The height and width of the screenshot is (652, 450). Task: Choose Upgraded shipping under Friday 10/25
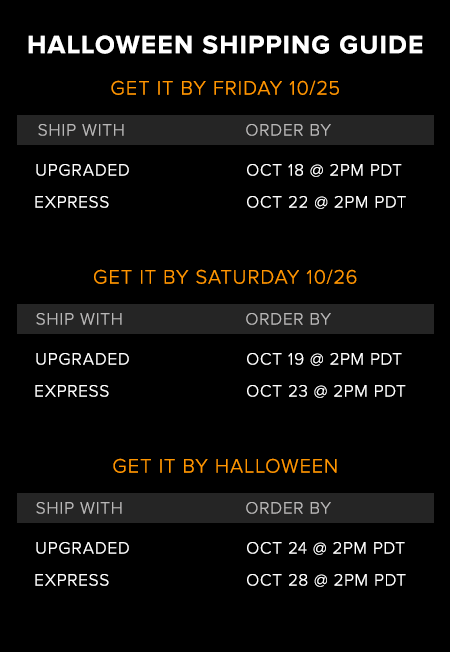82,170
